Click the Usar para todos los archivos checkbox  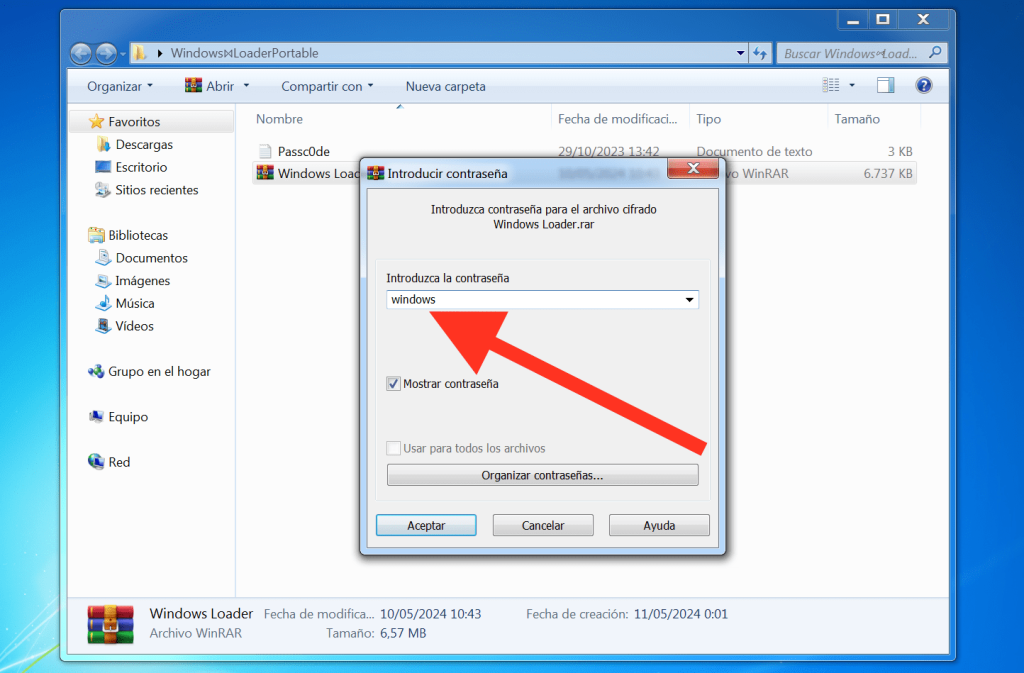click(393, 448)
